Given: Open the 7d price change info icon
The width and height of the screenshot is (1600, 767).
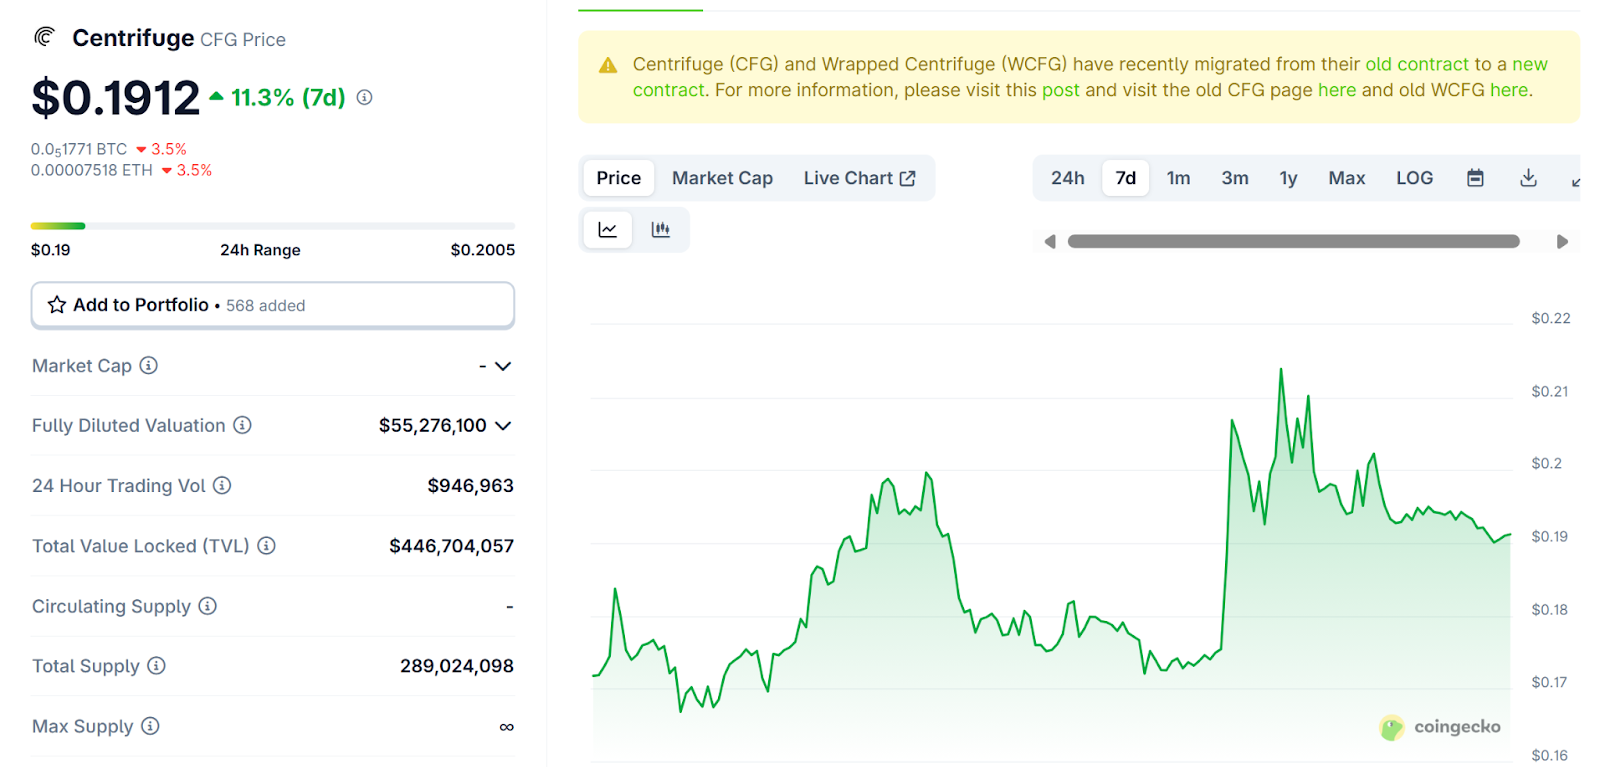Looking at the screenshot, I should [x=365, y=97].
